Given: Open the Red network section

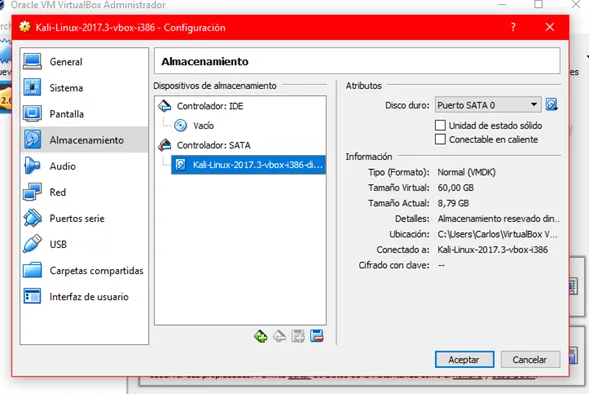Looking at the screenshot, I should click(84, 192).
